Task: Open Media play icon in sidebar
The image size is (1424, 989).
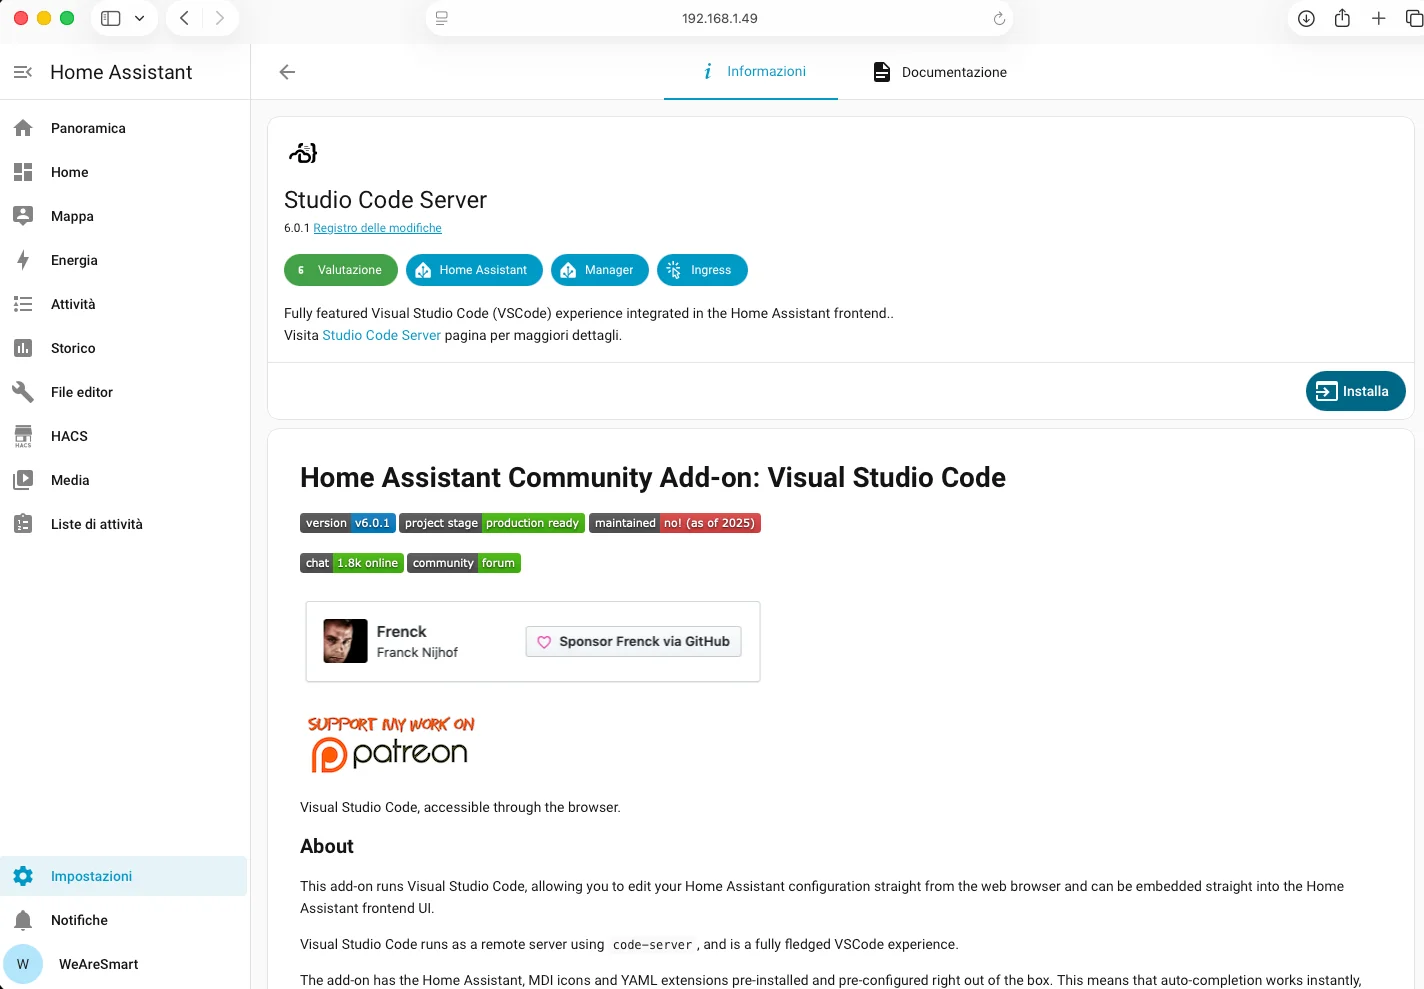Action: point(23,480)
